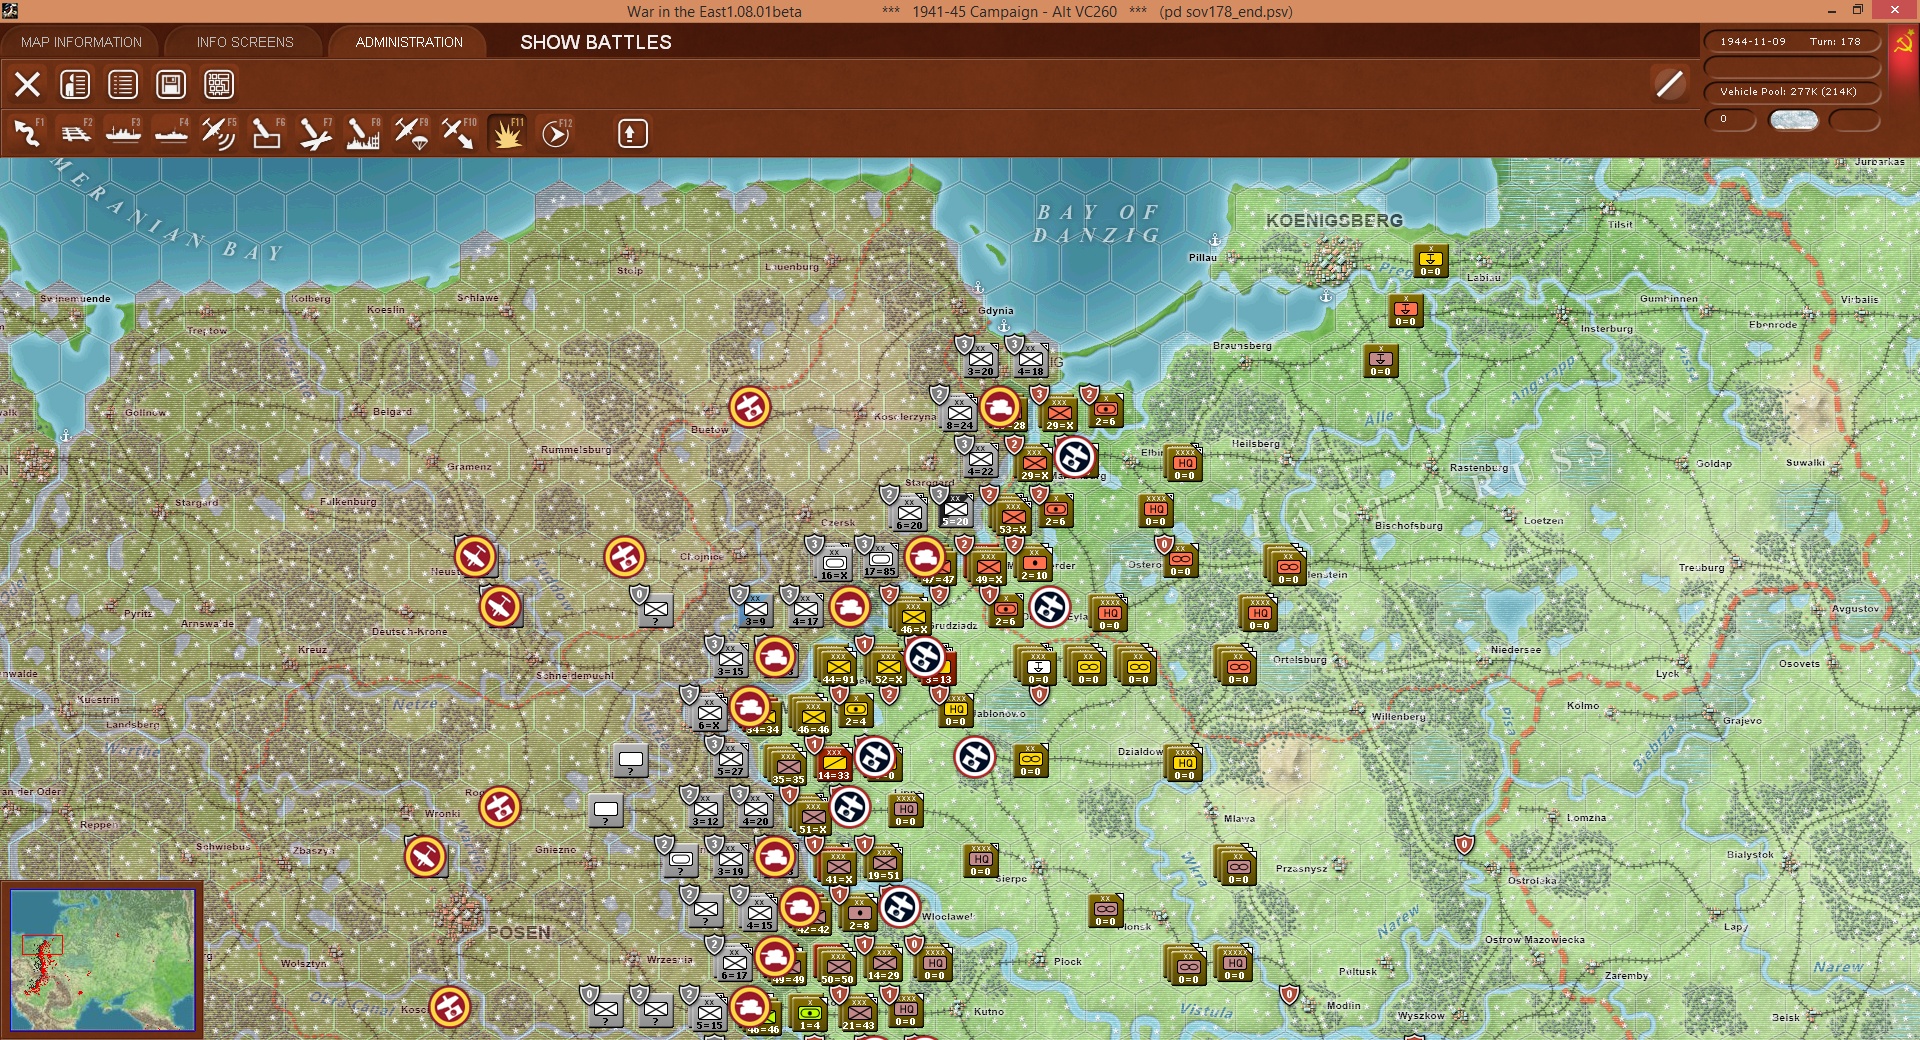Select the Soviet unit counter labeled 19=51
The height and width of the screenshot is (1040, 1920).
tap(884, 863)
